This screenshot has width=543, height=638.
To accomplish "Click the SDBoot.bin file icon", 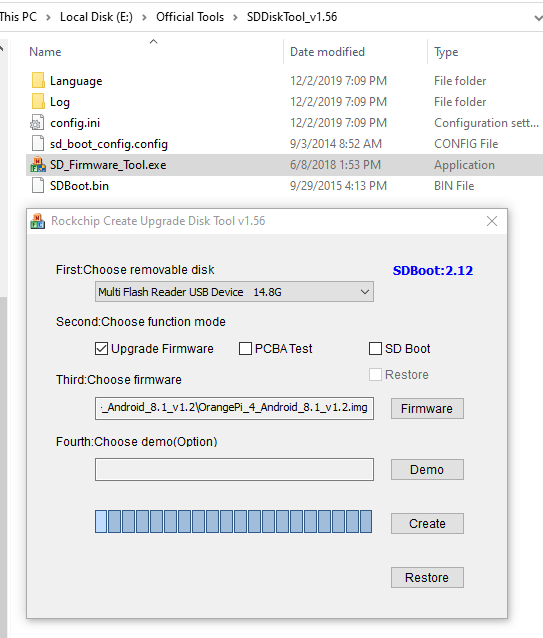I will [x=38, y=186].
